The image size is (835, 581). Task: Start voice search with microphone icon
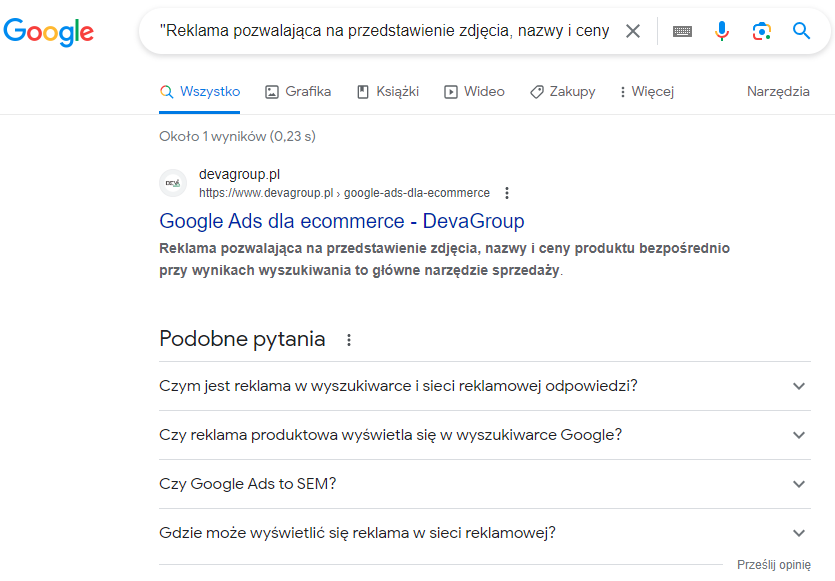tap(722, 31)
